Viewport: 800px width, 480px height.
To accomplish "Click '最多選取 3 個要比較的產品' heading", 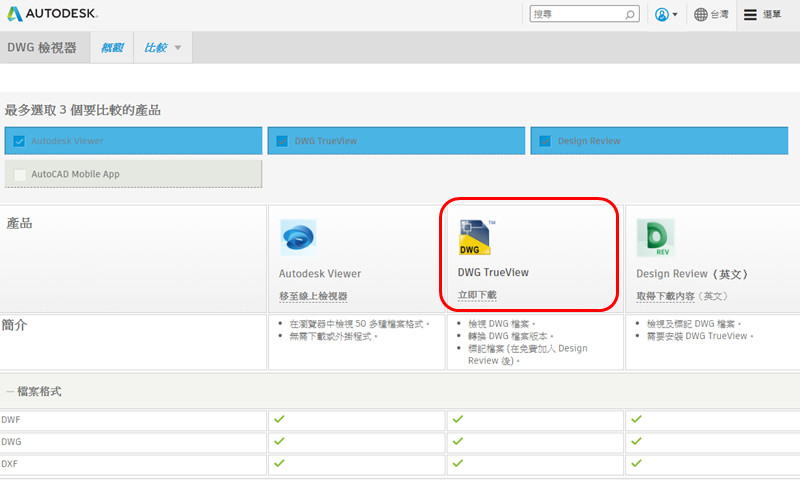I will pyautogui.click(x=83, y=110).
